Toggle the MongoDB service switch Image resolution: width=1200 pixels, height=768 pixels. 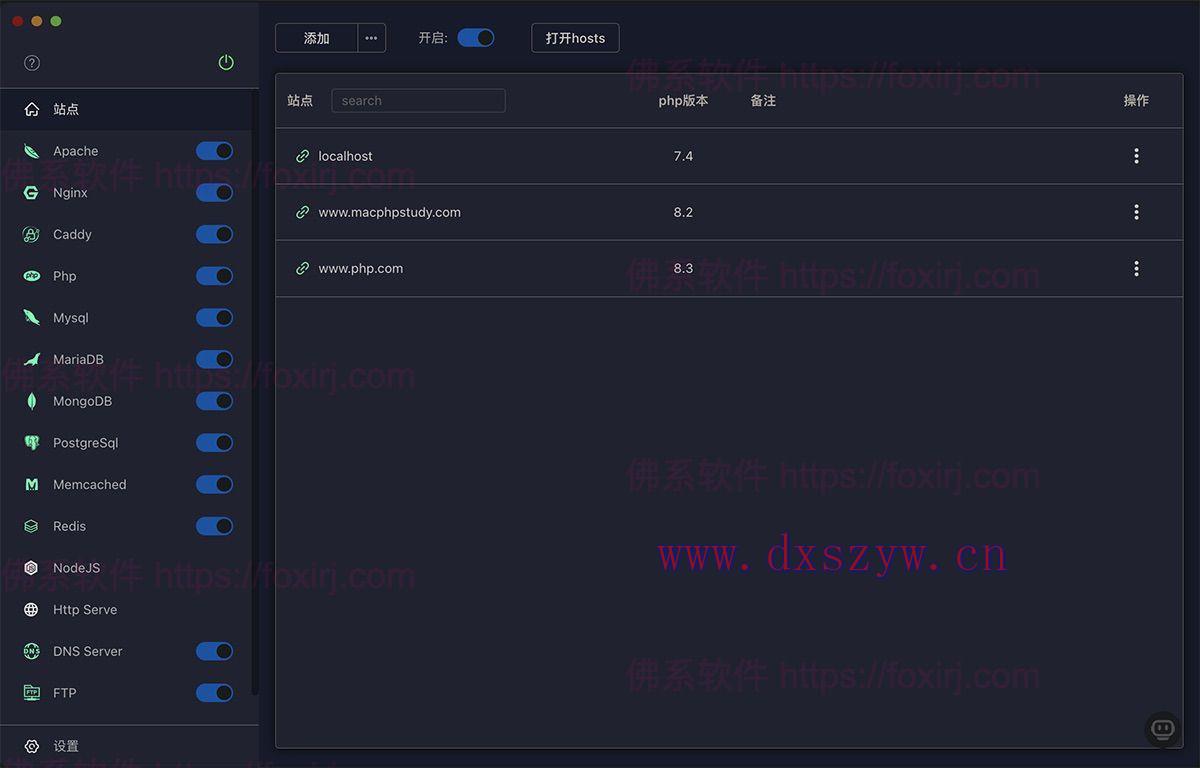tap(214, 401)
